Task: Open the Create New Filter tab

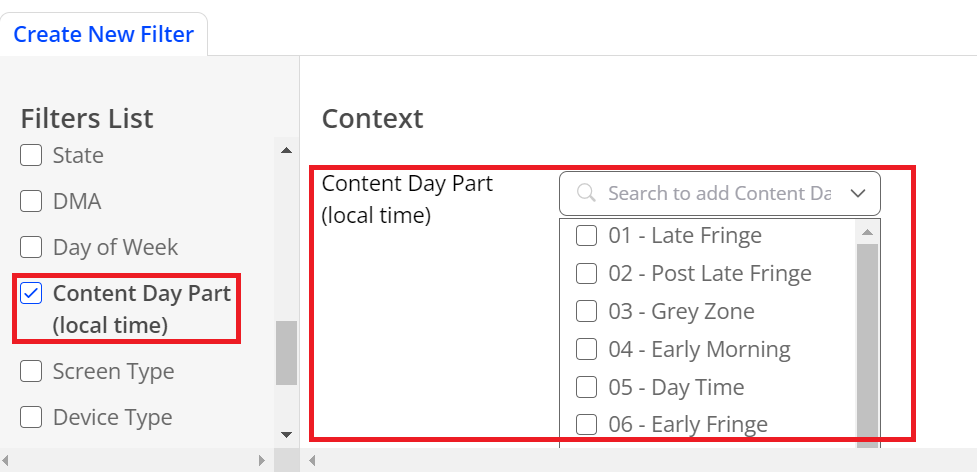Action: 103,34
